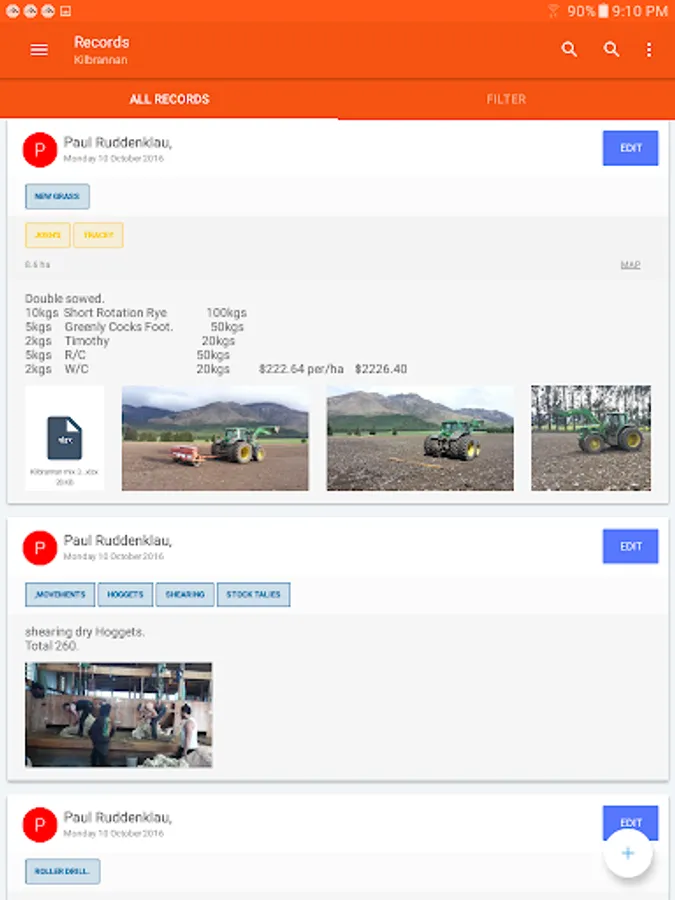Select the SHEARING tag
The width and height of the screenshot is (675, 900).
[x=185, y=595]
